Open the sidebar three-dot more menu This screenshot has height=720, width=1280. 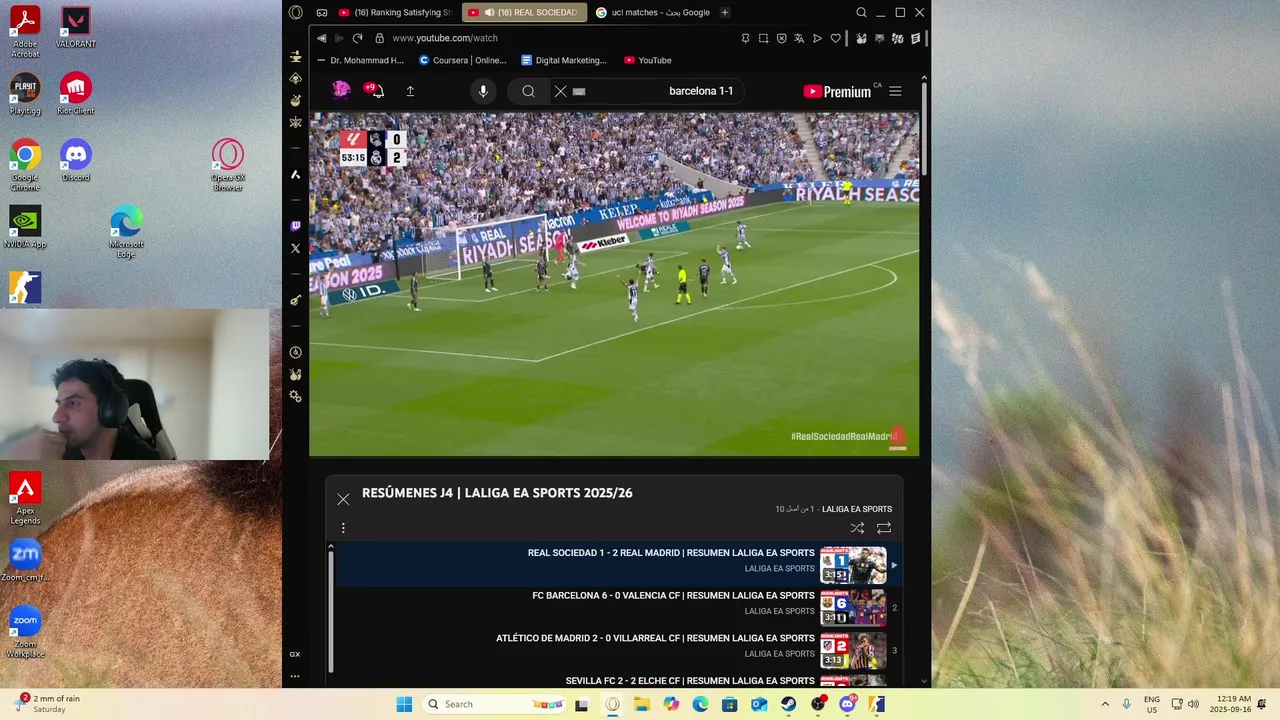point(295,676)
